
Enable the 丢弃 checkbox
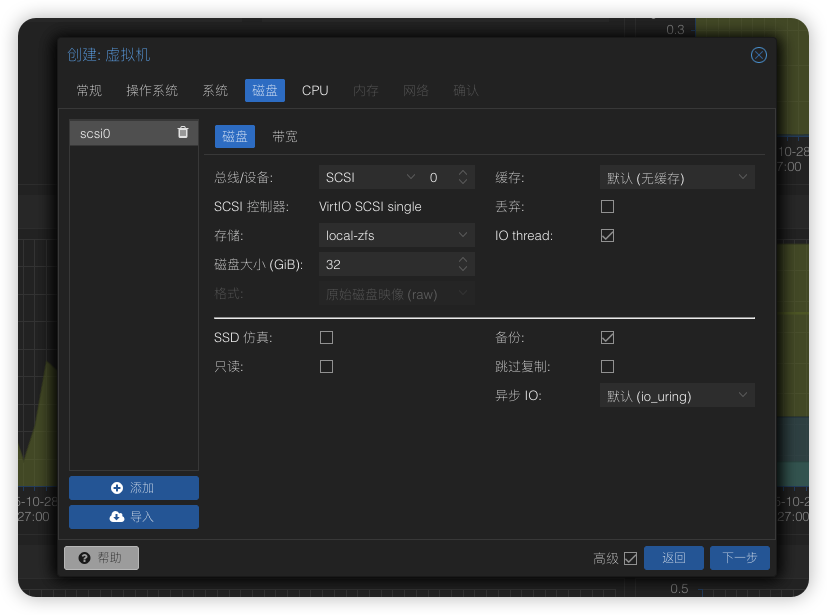pyautogui.click(x=607, y=207)
